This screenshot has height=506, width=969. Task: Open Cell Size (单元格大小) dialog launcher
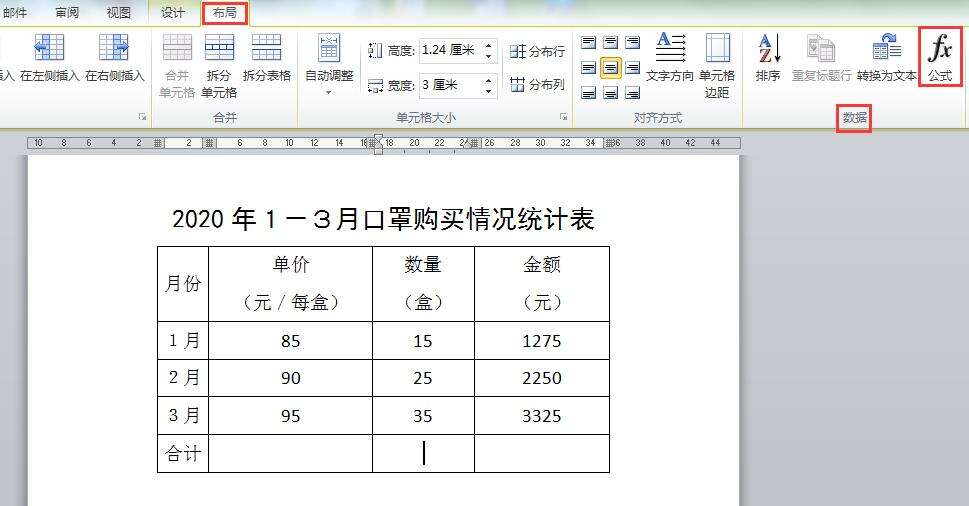563,117
